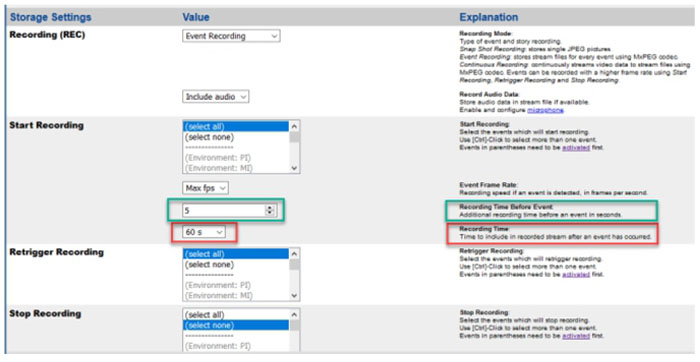
Task: Click the Recording (REC) row label
Action: 47,35
